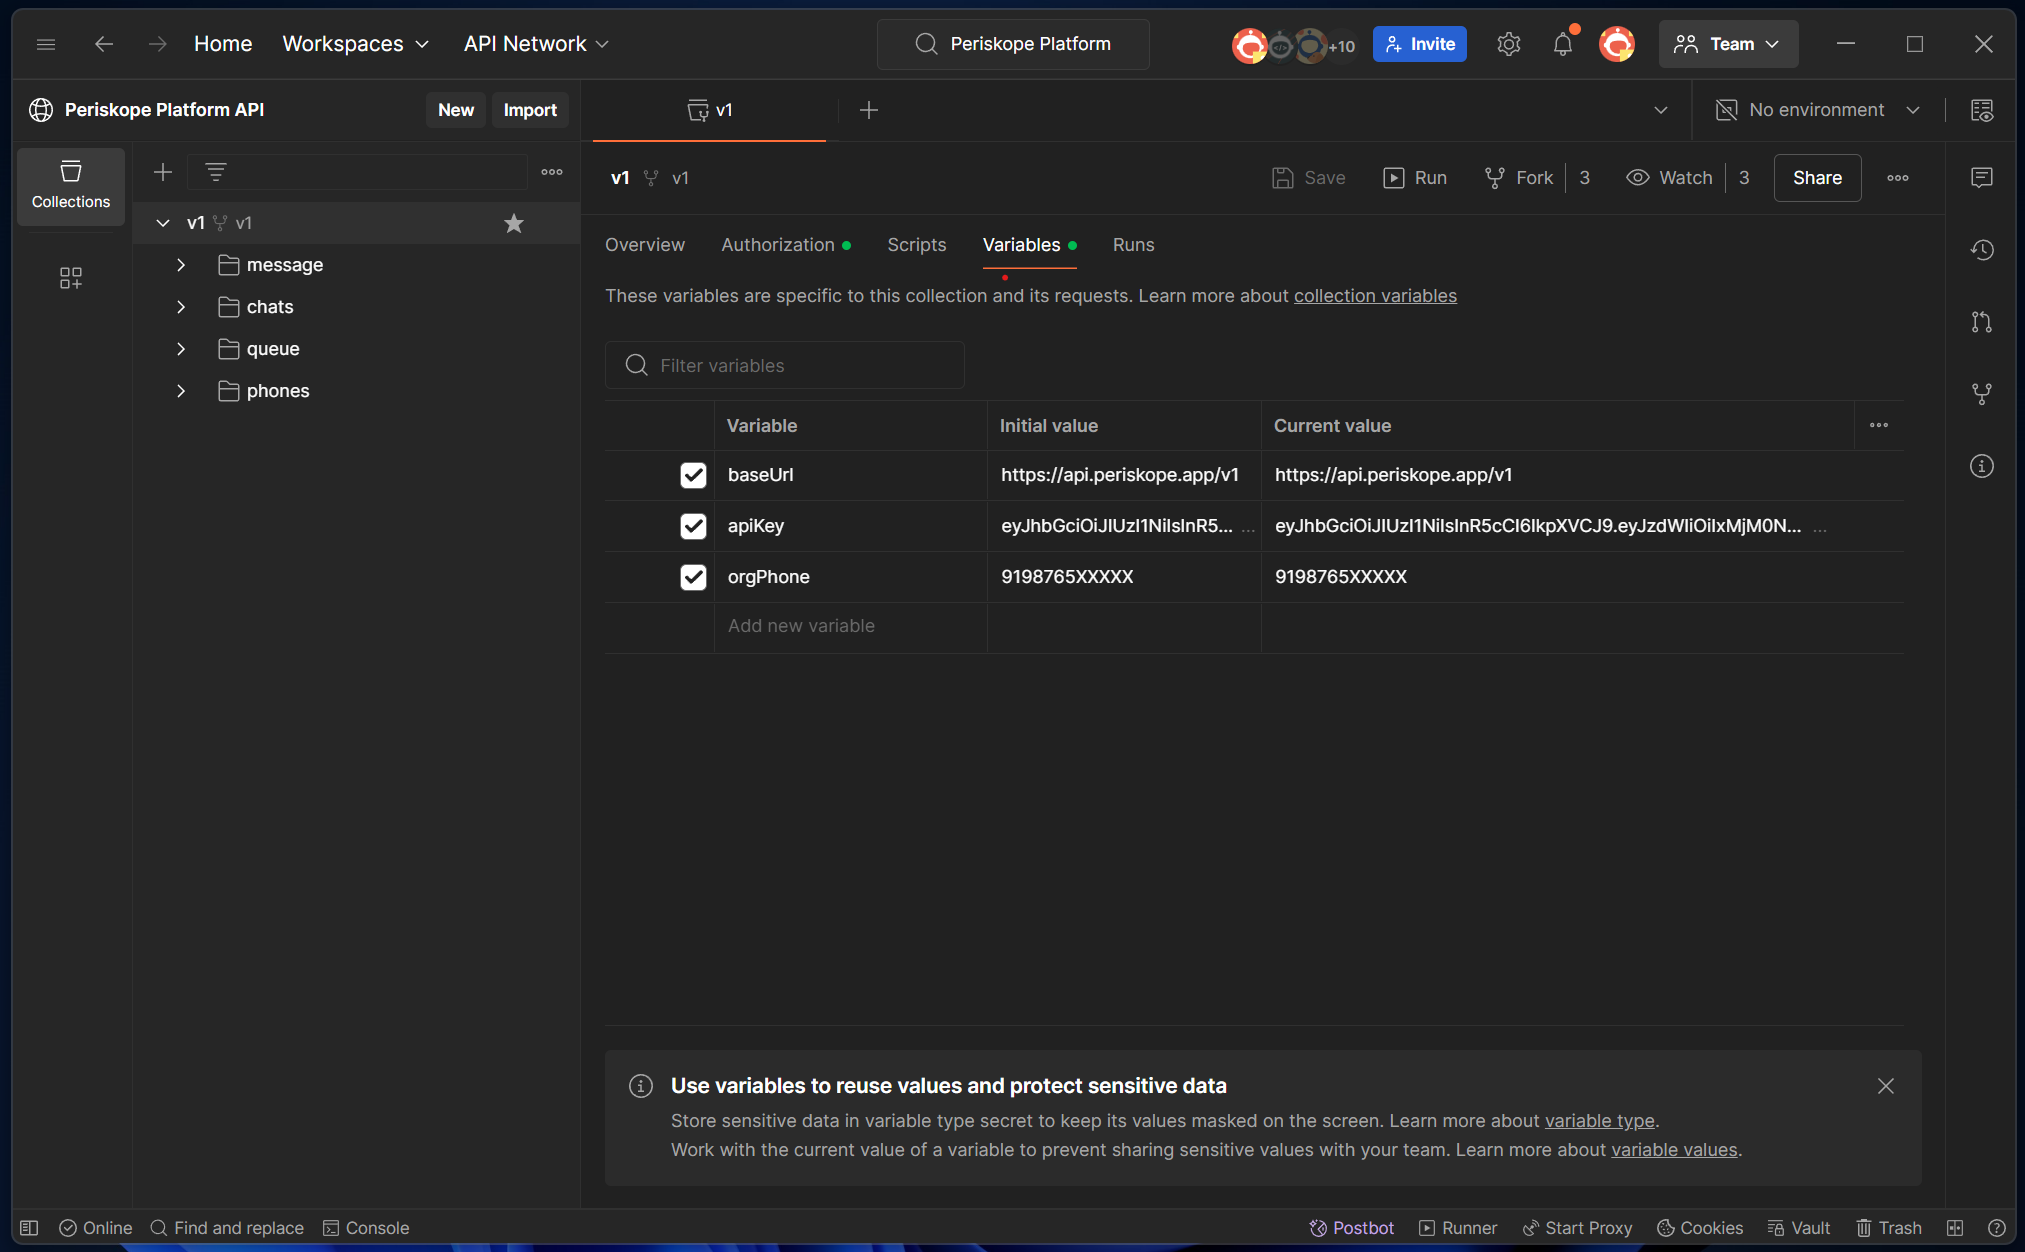Expand the API Network dropdown

(x=536, y=44)
